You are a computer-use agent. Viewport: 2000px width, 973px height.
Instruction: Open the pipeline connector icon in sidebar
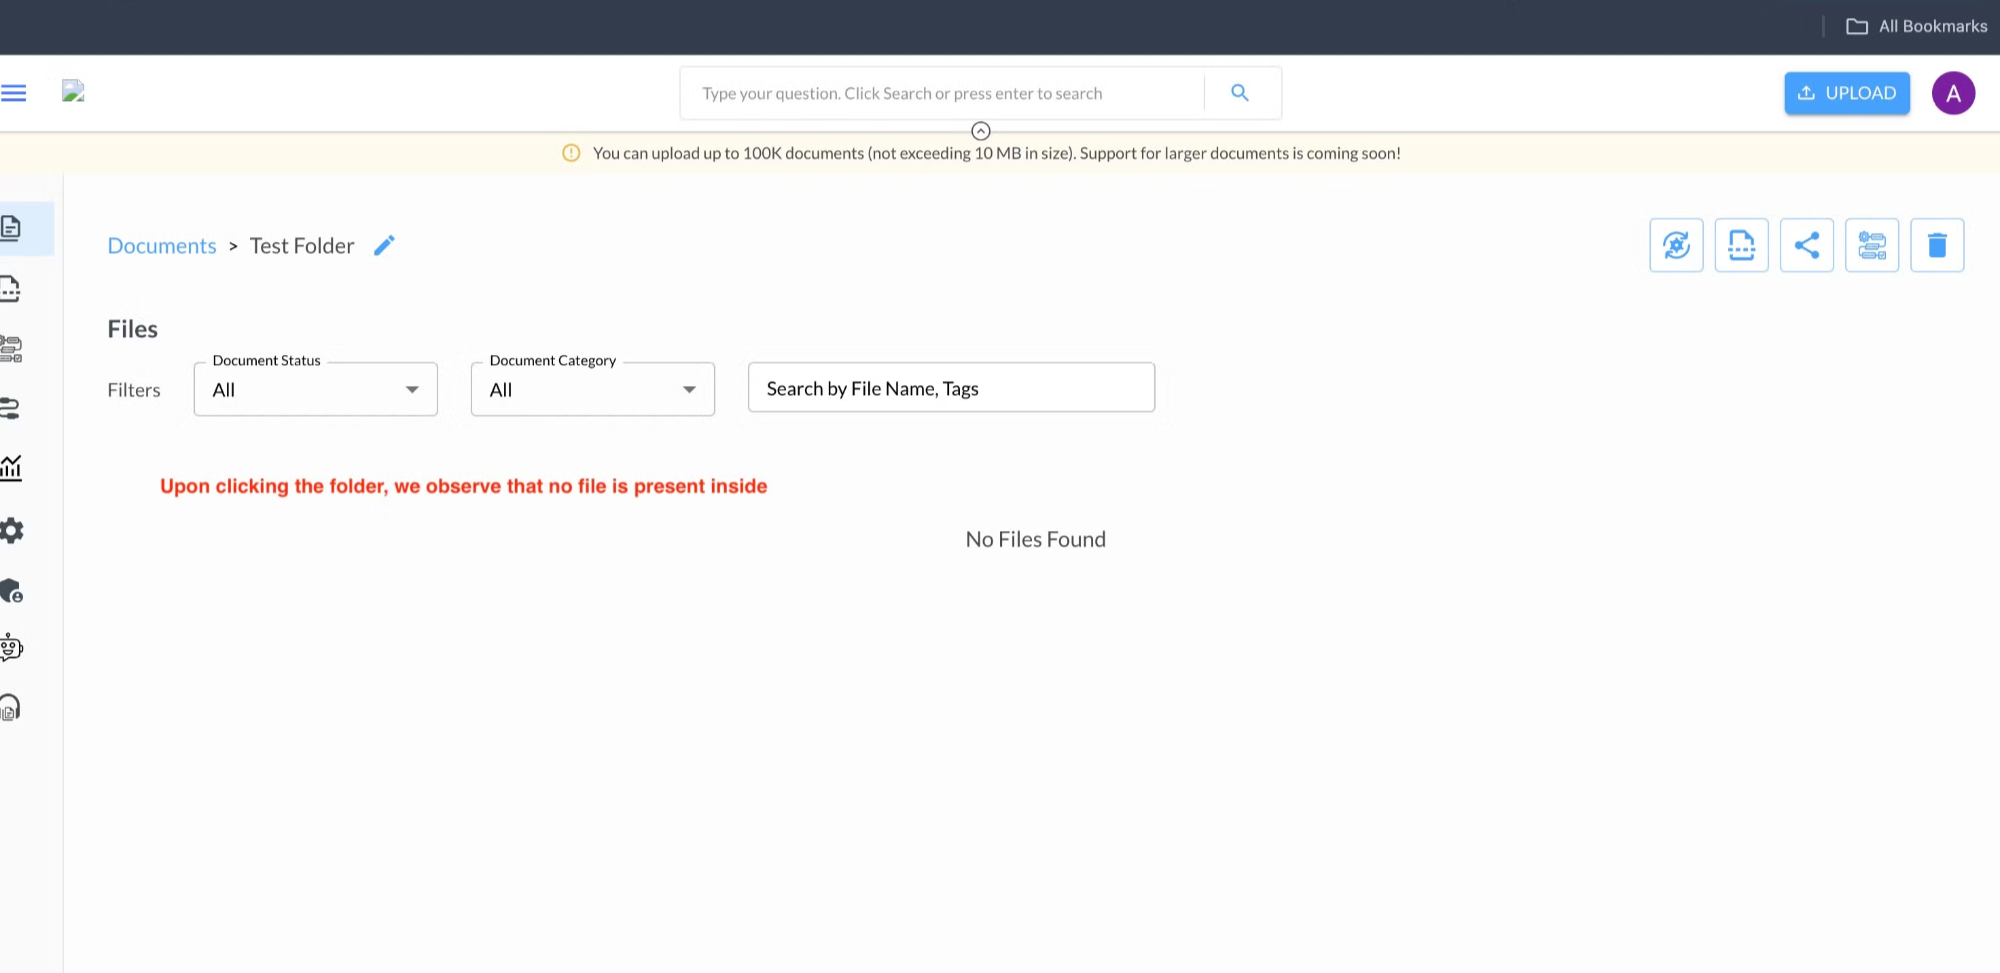[10, 408]
